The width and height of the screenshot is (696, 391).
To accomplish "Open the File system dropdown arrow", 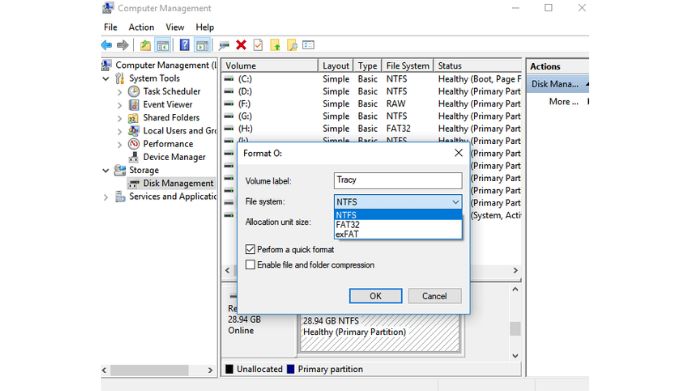I will [x=455, y=202].
